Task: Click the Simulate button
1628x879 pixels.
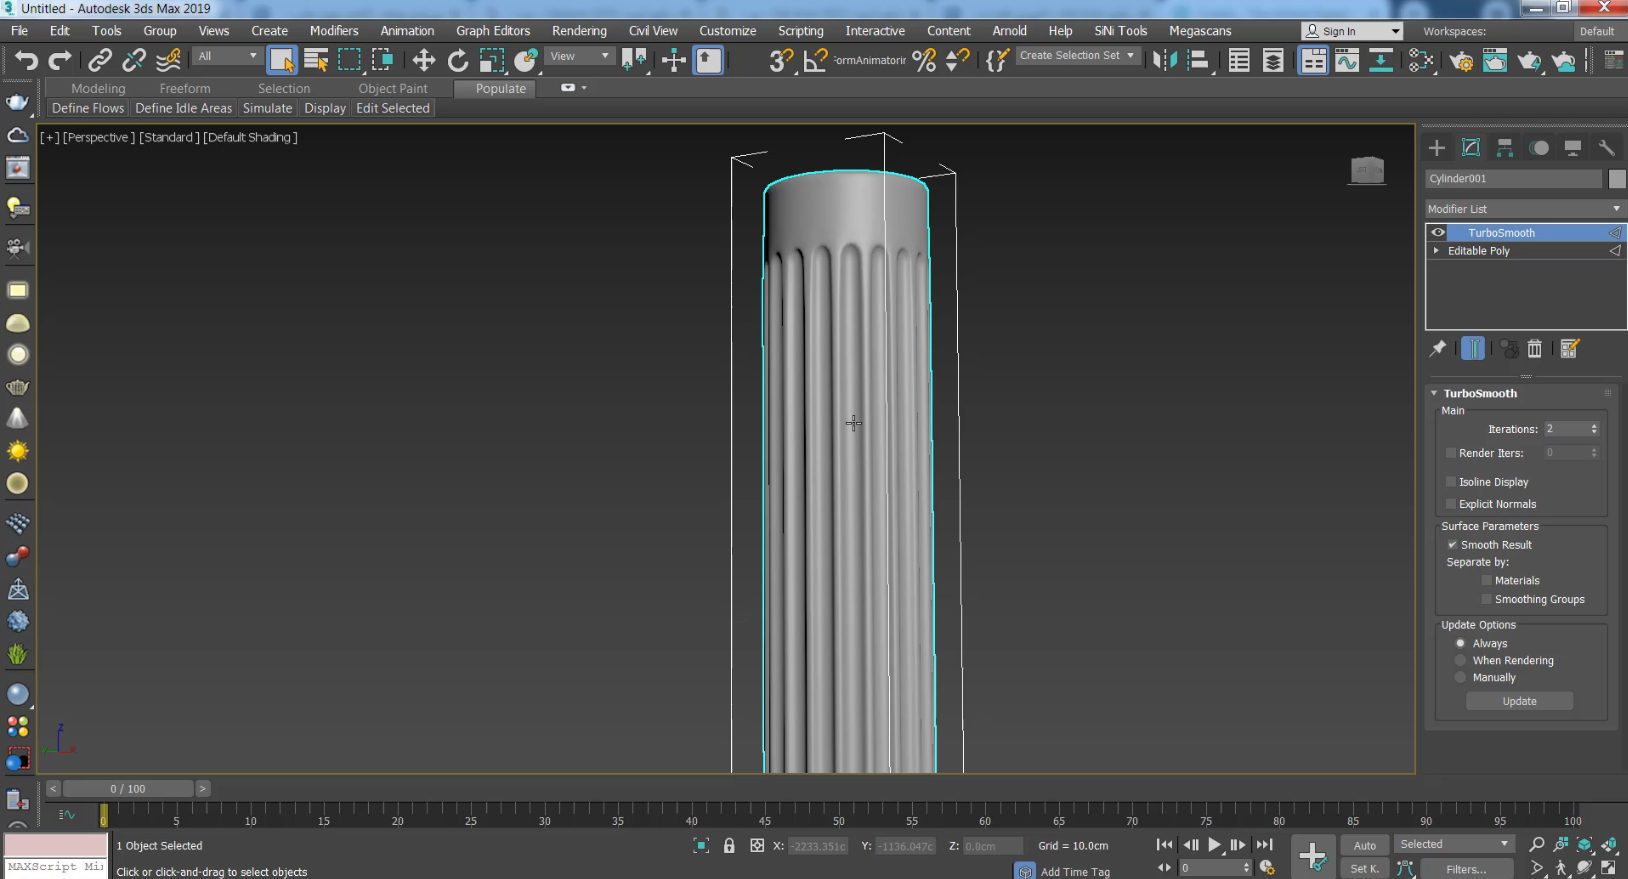Action: (267, 108)
